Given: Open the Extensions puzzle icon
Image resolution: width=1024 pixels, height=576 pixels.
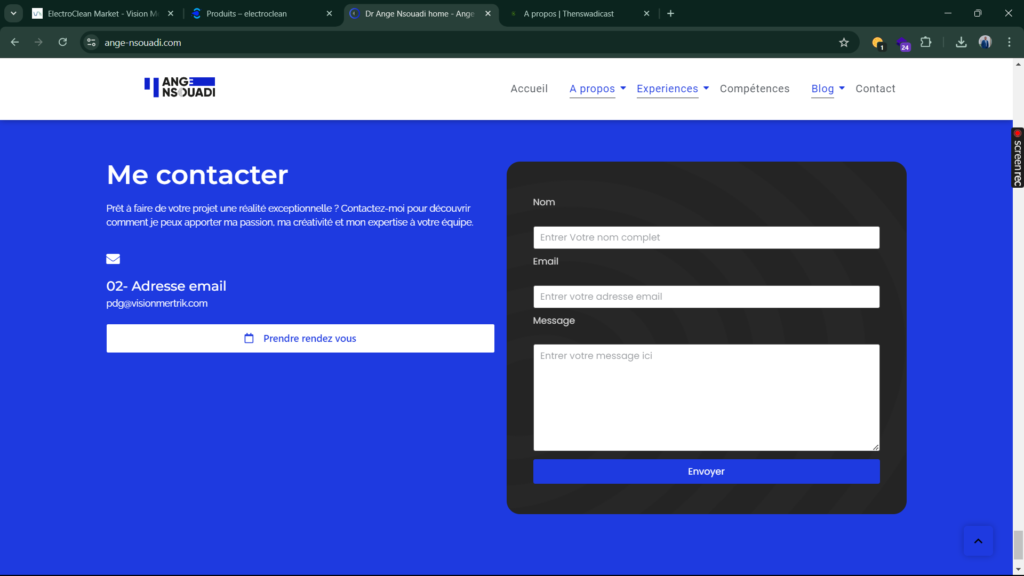Looking at the screenshot, I should (926, 42).
